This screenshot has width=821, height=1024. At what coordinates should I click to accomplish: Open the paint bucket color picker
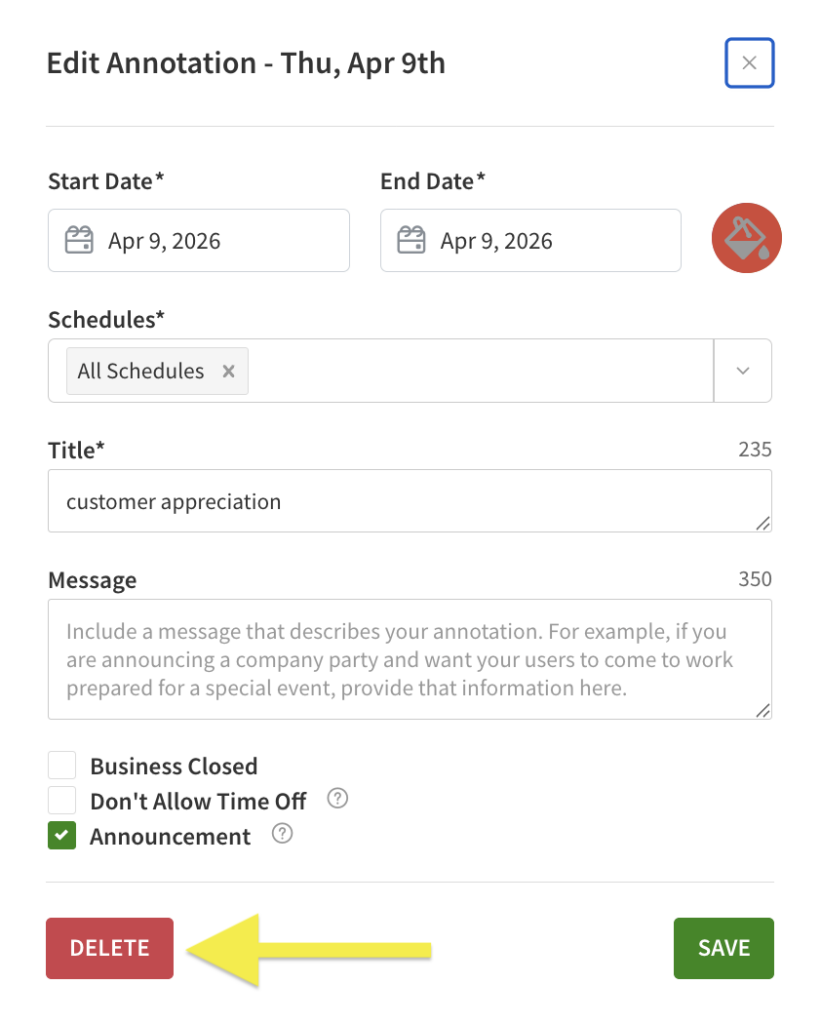pyautogui.click(x=746, y=239)
